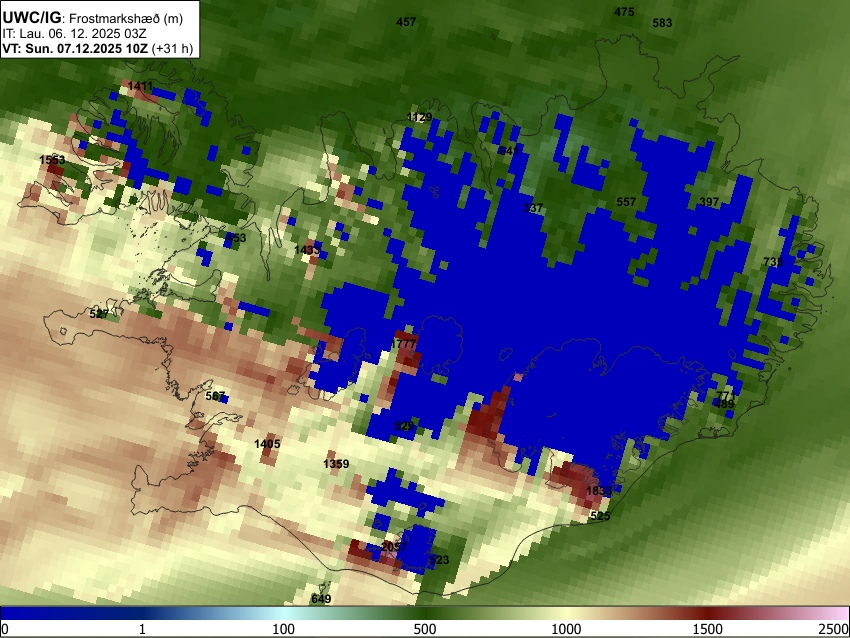Click the '1000' tick on the color scale
The width and height of the screenshot is (850, 638).
point(566,629)
